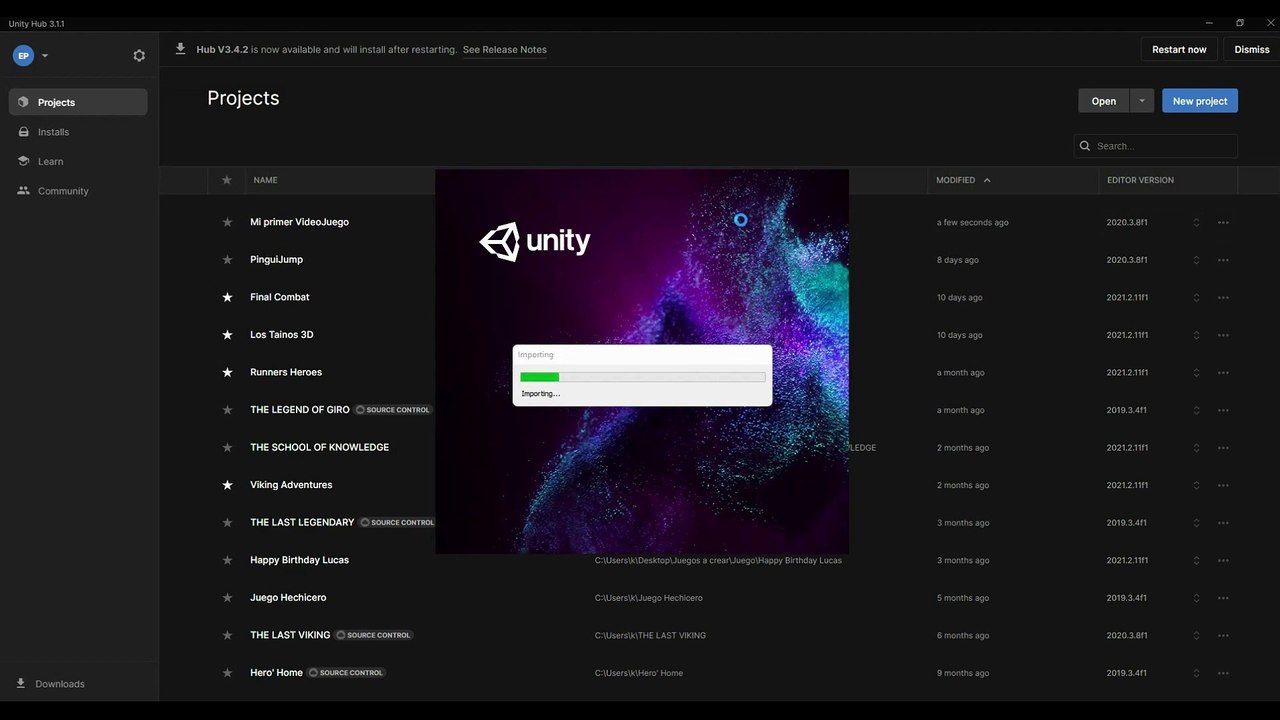This screenshot has height=720, width=1280.
Task: Toggle favorite star for Viking Adventures
Action: (227, 485)
